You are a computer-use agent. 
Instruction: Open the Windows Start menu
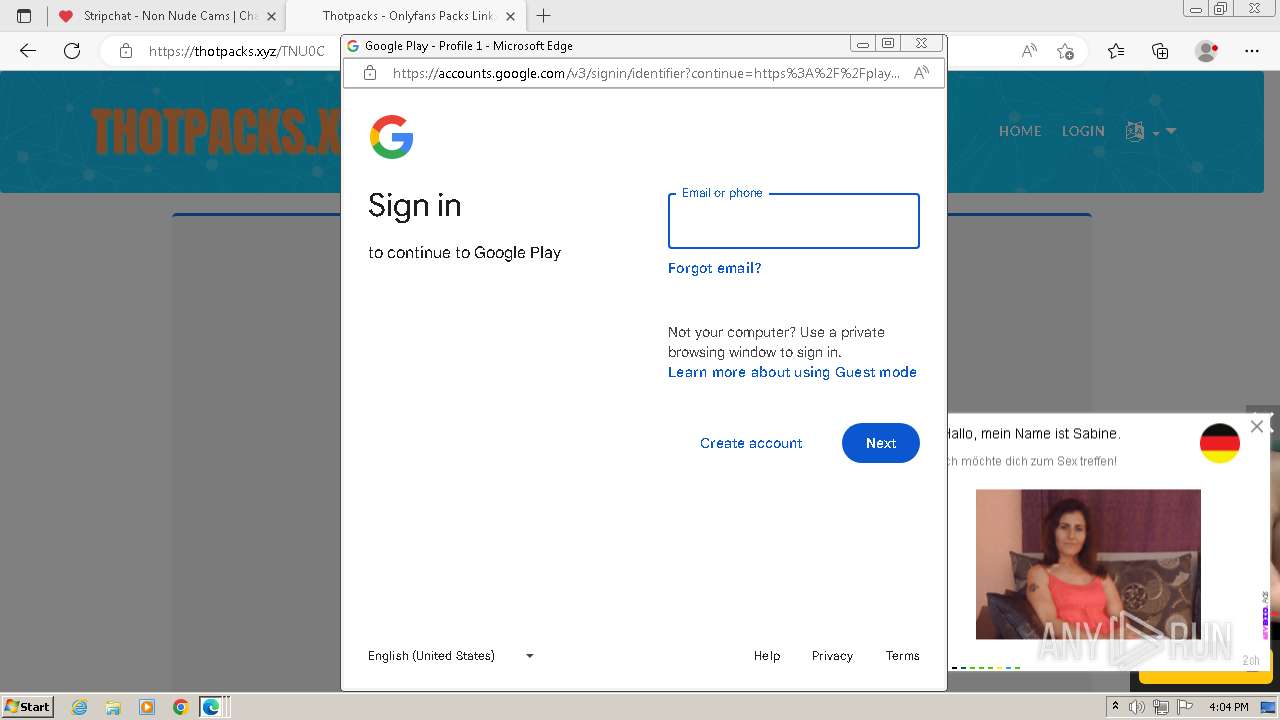[x=28, y=706]
